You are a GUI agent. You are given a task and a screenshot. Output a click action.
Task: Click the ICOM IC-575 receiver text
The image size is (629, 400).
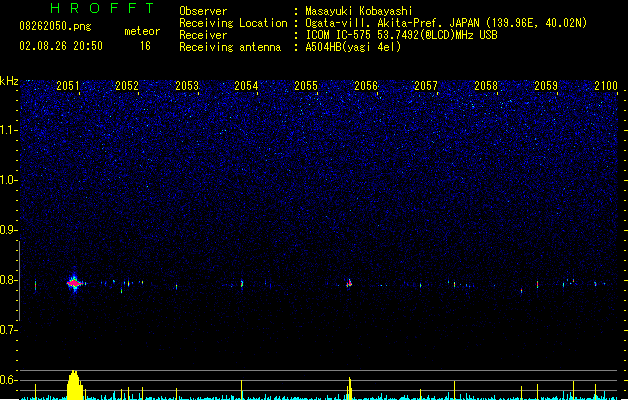tap(401, 35)
